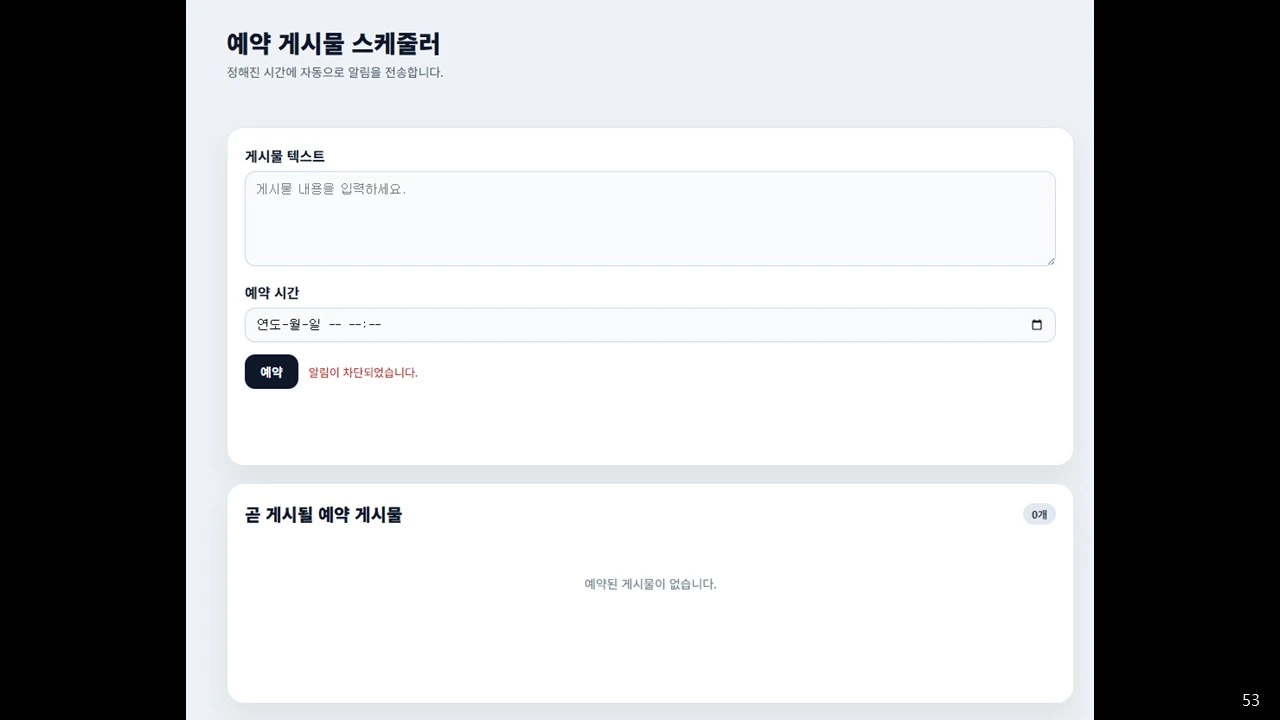Screen dimensions: 1280x720
Task: Click the 게시물 텍스트 field label
Action: (x=284, y=156)
